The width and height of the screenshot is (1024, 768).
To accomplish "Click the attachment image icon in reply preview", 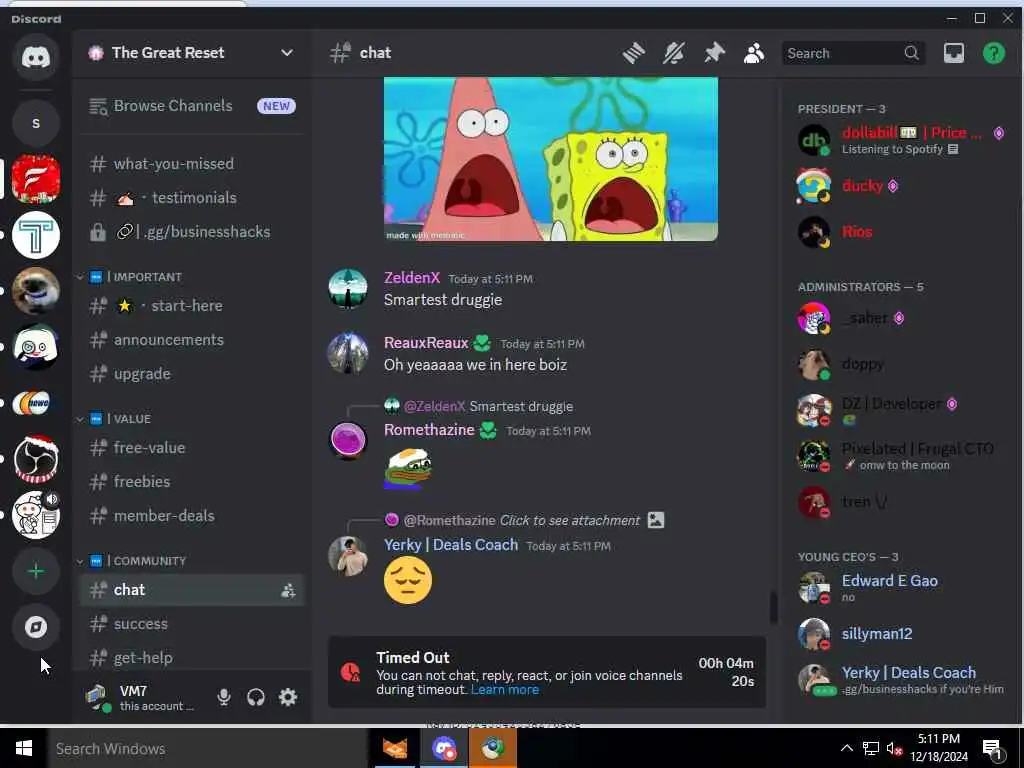I will (656, 520).
